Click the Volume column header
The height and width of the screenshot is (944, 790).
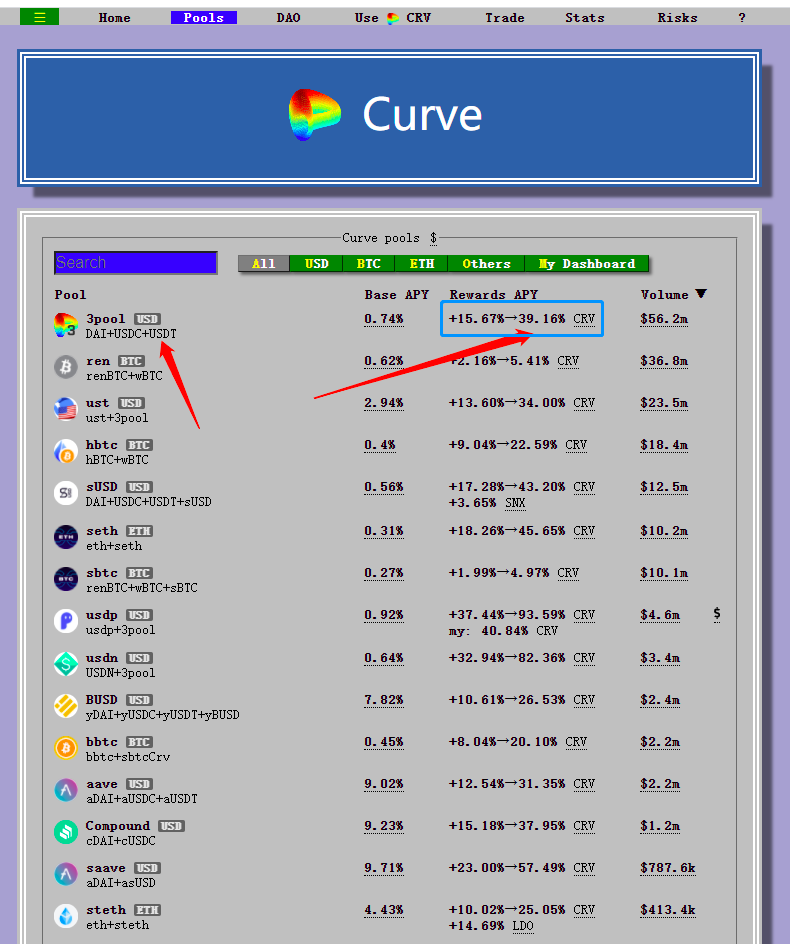tap(664, 294)
